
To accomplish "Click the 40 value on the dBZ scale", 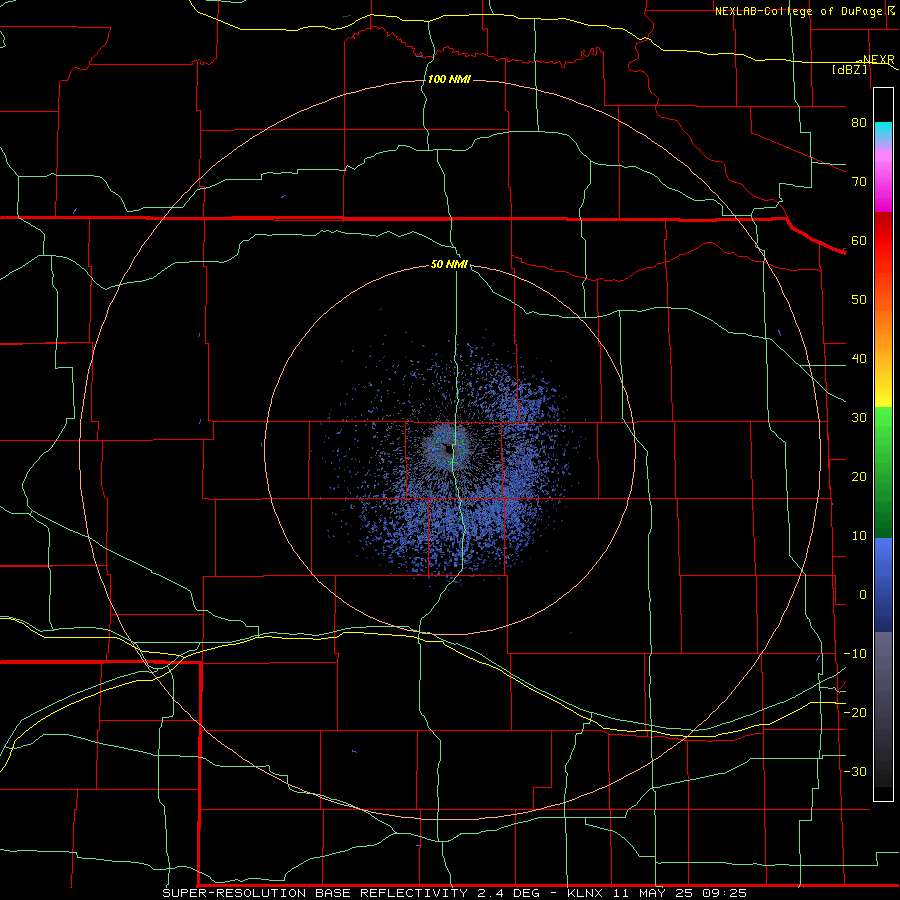I will click(x=859, y=359).
